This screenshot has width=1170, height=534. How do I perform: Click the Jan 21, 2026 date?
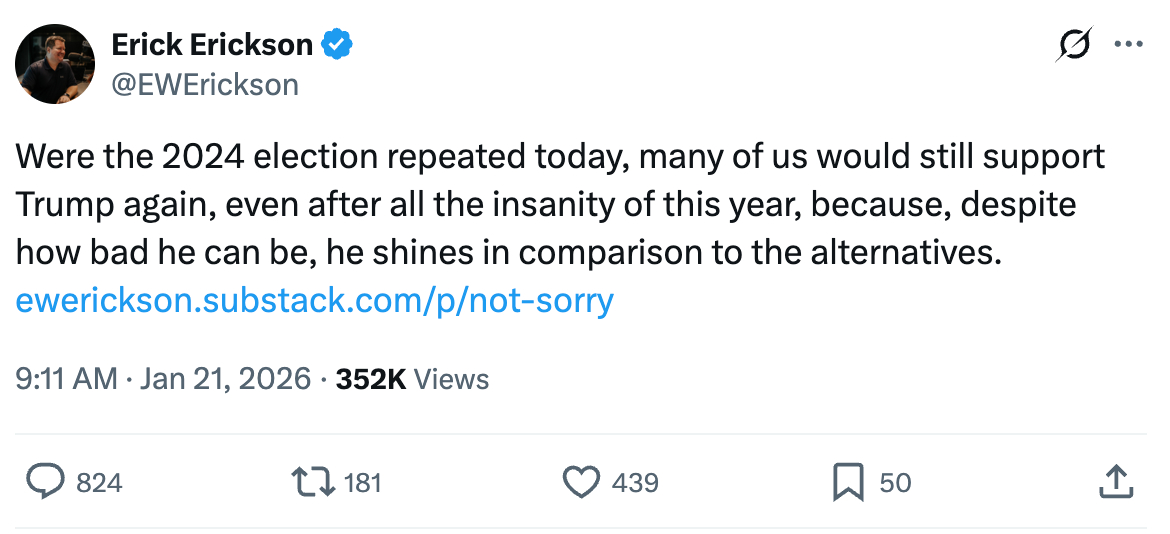226,379
